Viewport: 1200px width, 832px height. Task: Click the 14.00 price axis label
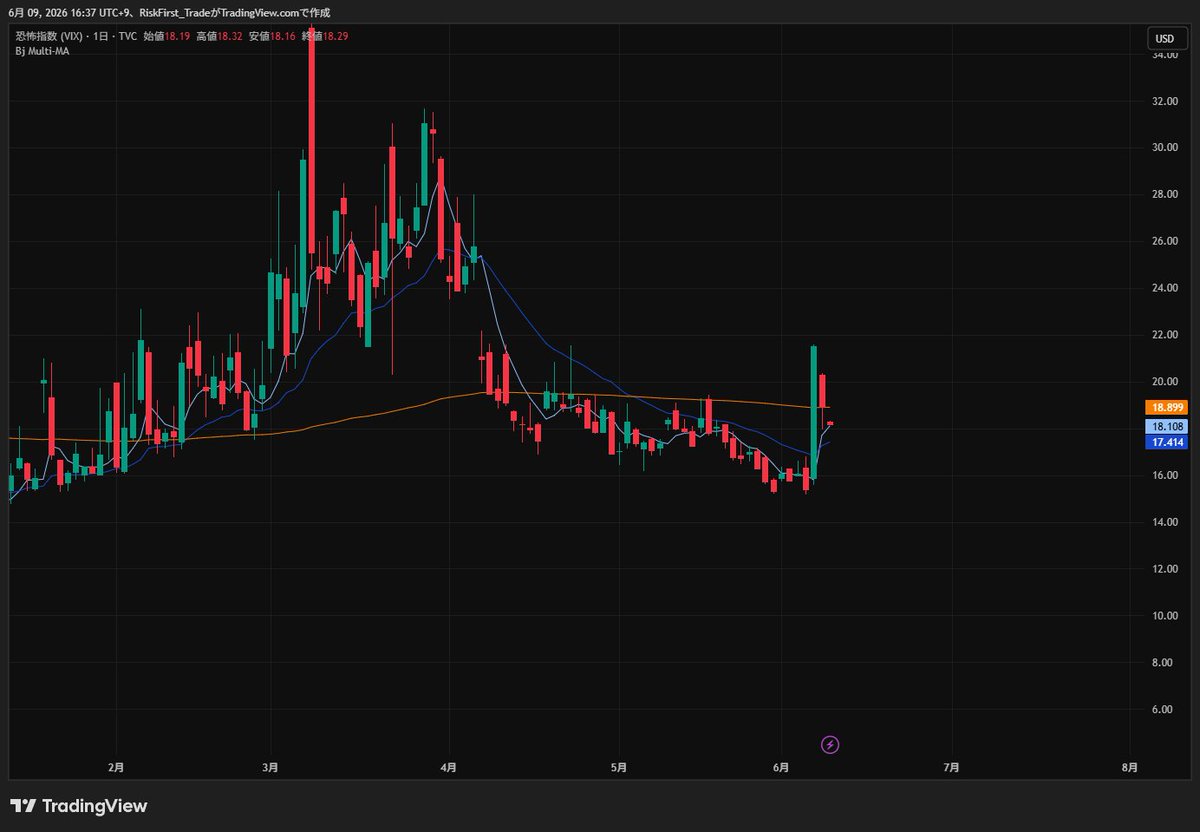point(1164,523)
